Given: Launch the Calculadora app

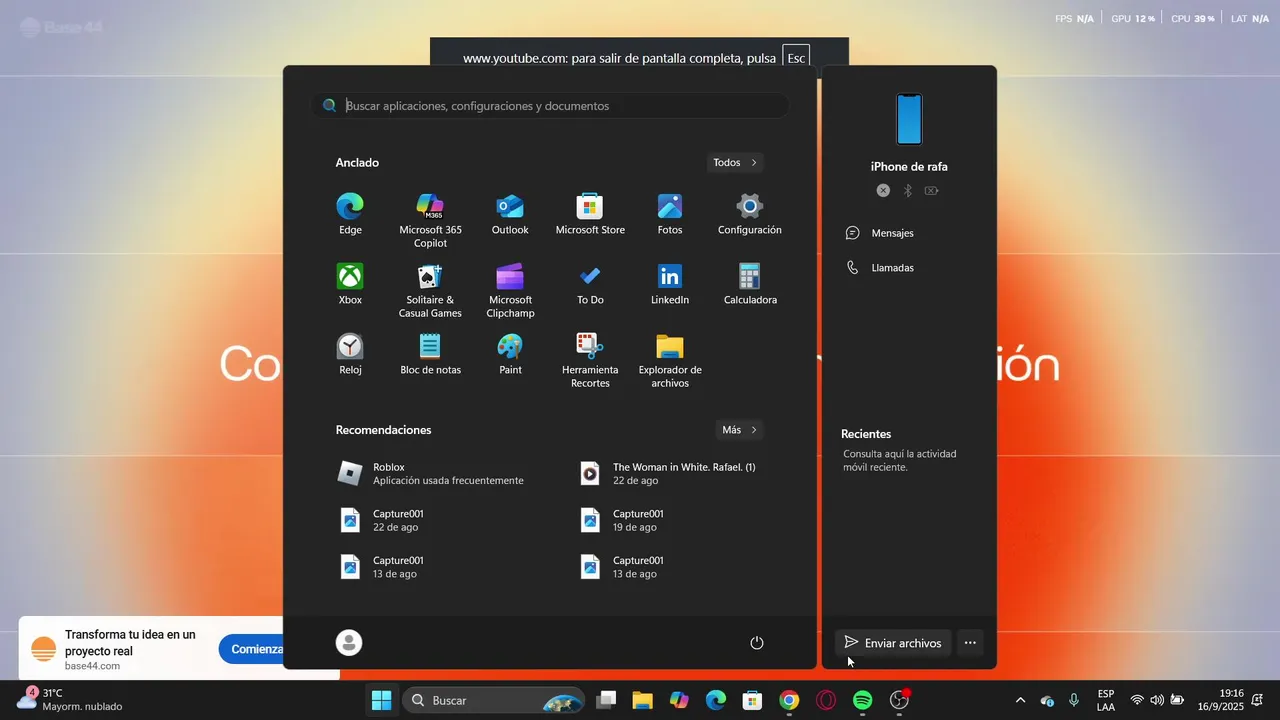Looking at the screenshot, I should point(750,284).
